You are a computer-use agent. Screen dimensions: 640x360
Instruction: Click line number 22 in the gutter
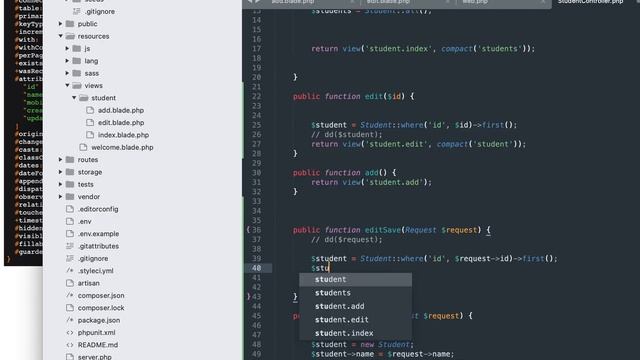(x=256, y=96)
